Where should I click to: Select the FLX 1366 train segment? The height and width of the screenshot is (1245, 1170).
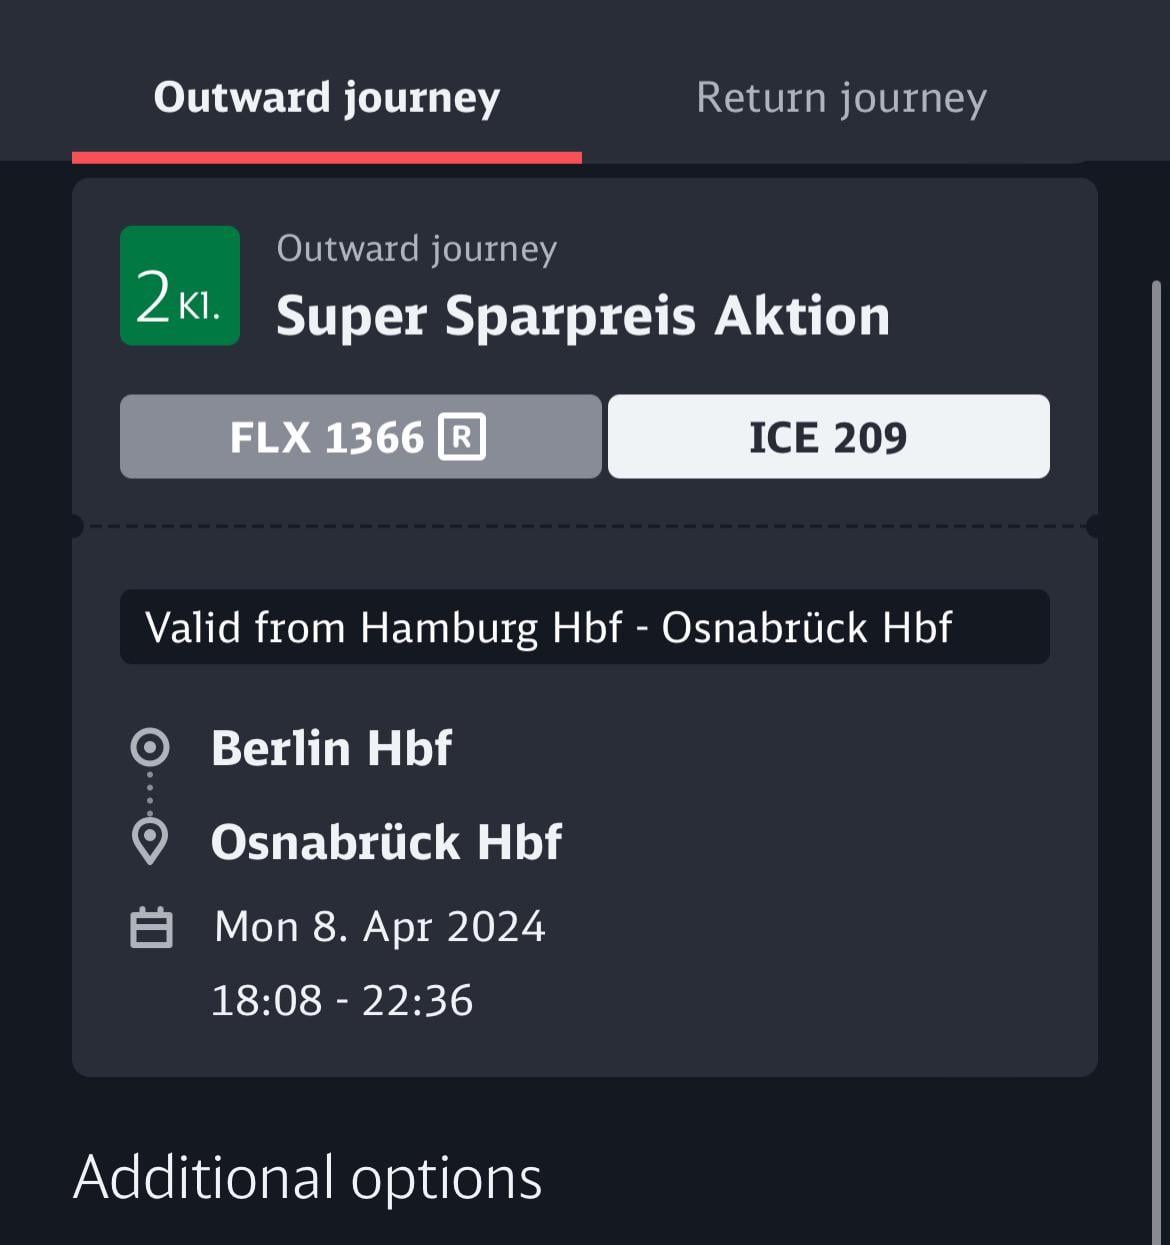coord(360,437)
